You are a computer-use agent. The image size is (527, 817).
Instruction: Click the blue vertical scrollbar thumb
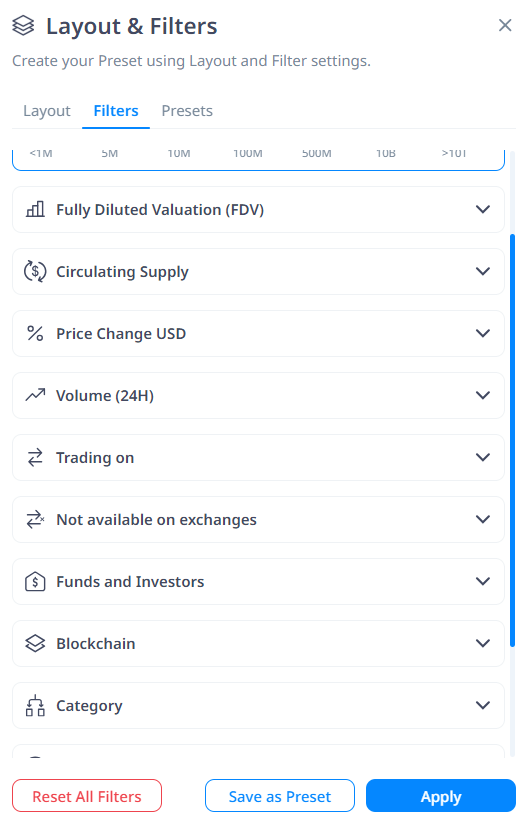pyautogui.click(x=512, y=440)
